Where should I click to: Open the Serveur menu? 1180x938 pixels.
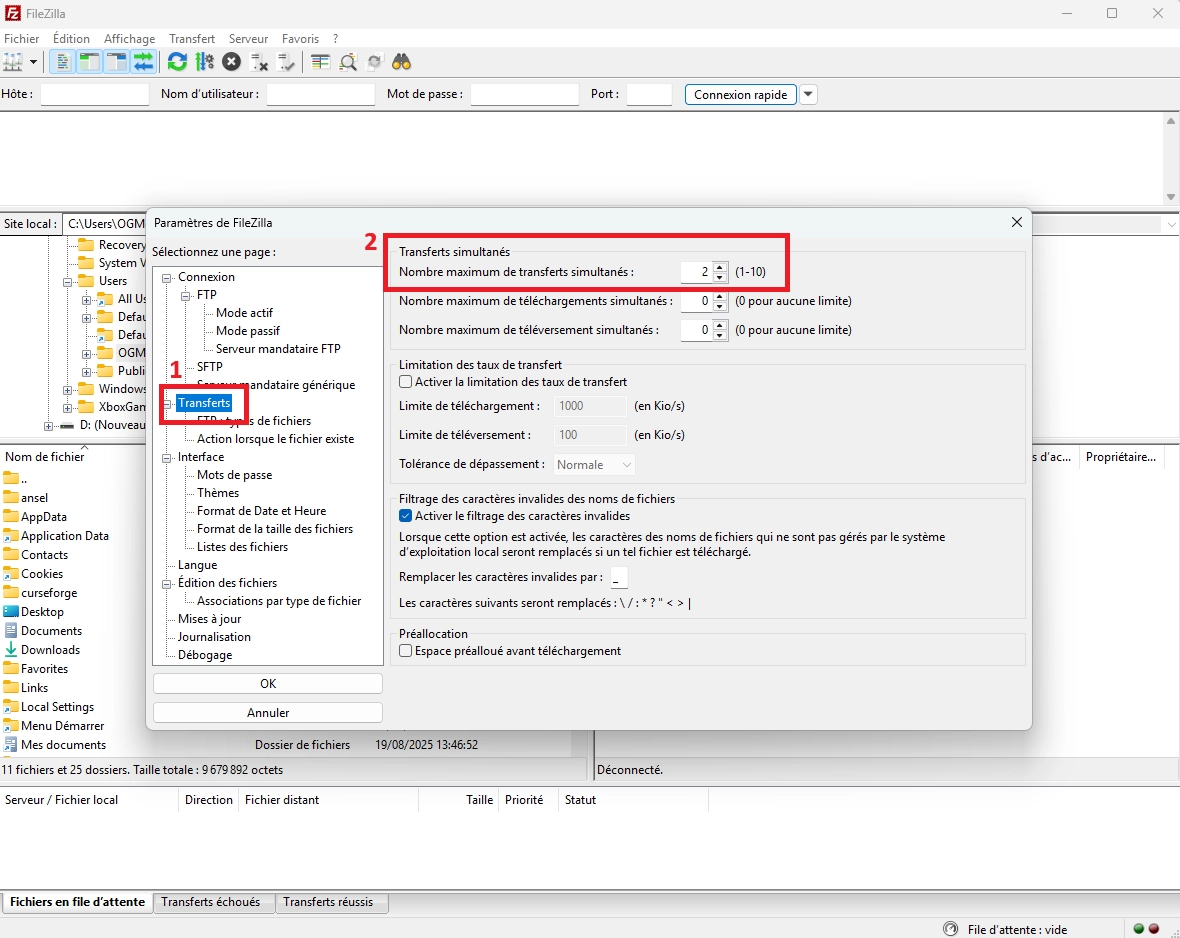248,38
